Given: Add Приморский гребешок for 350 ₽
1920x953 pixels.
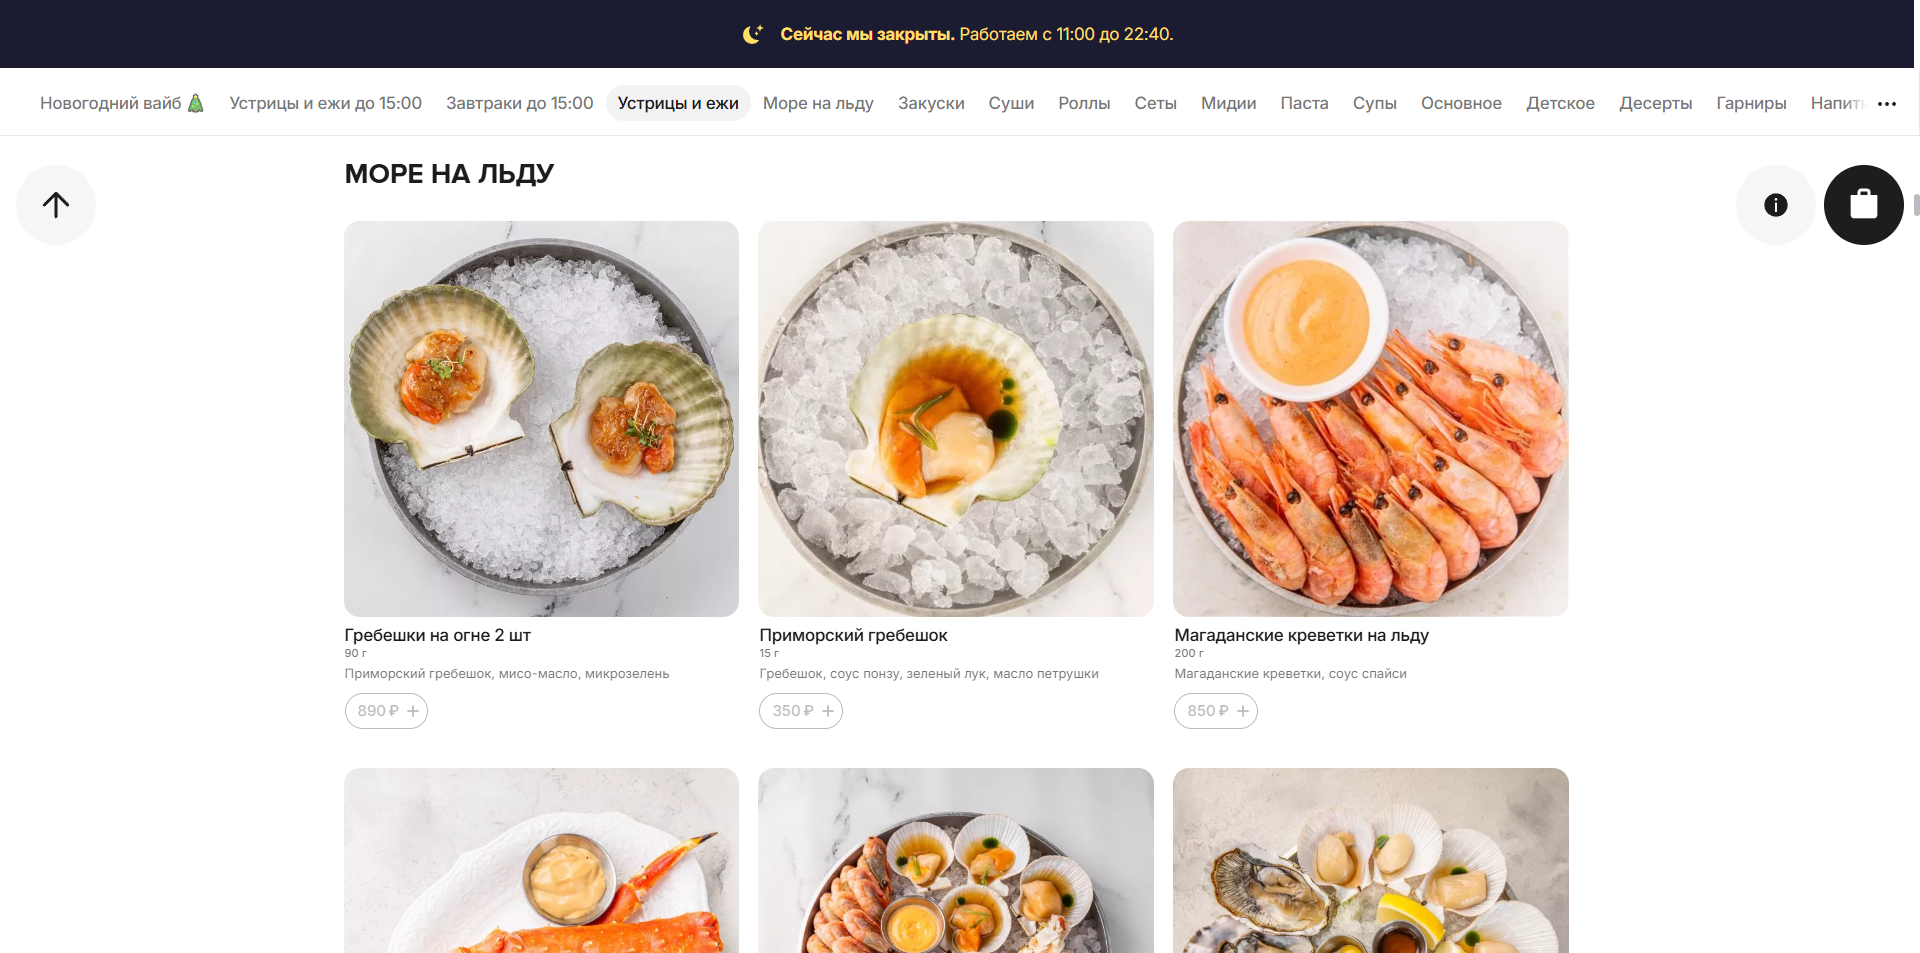Looking at the screenshot, I should 801,711.
